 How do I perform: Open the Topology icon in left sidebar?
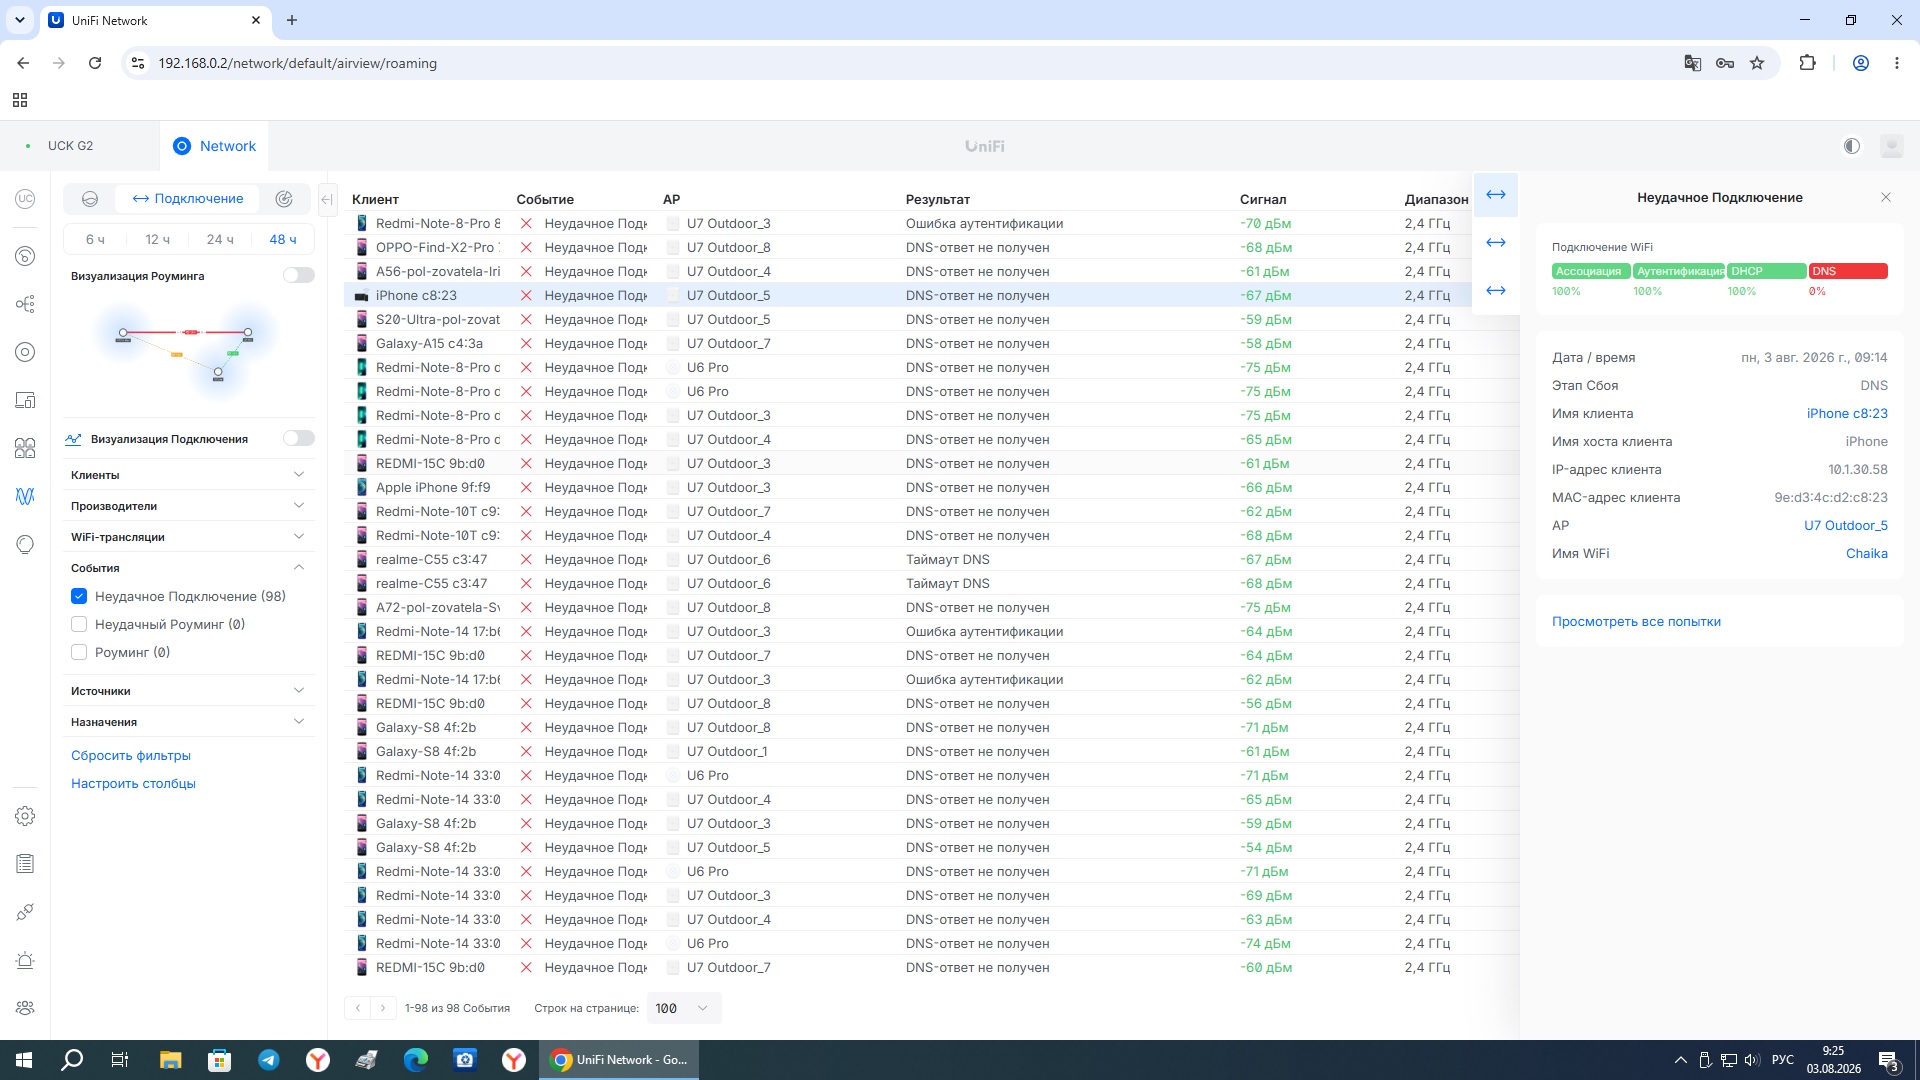pos(25,304)
